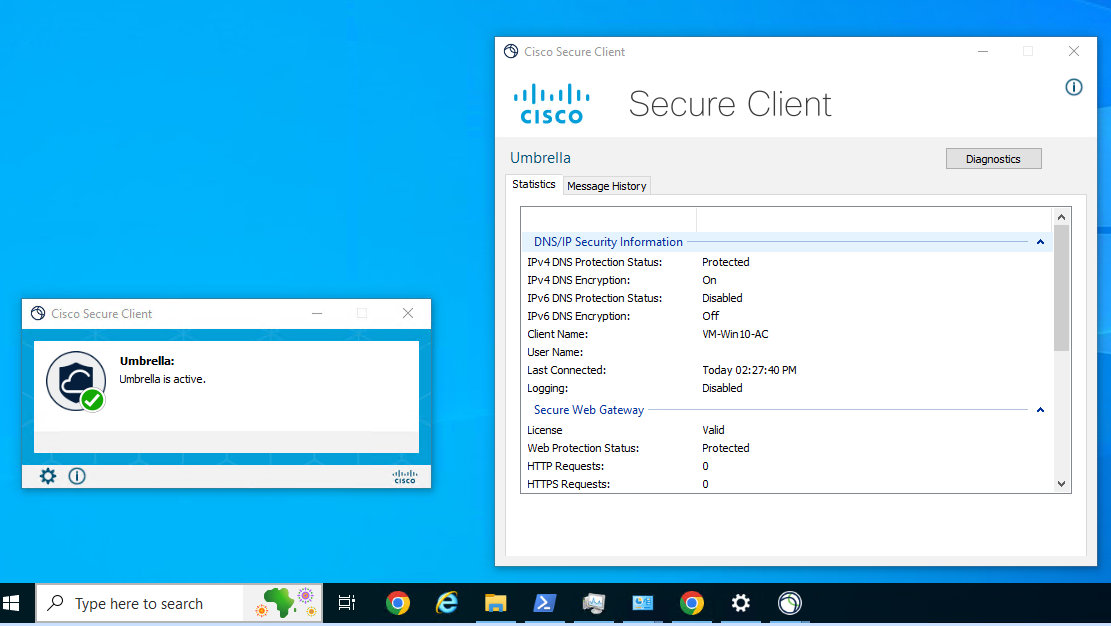
Task: Click the large Cisco logo beside Secure Client heading
Action: 551,104
